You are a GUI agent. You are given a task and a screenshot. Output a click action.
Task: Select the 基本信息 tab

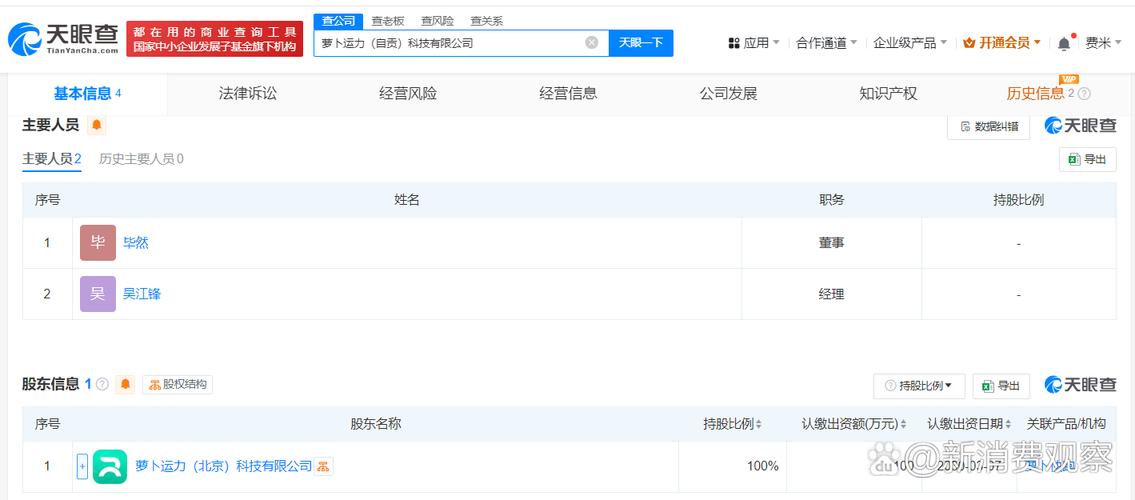point(87,93)
